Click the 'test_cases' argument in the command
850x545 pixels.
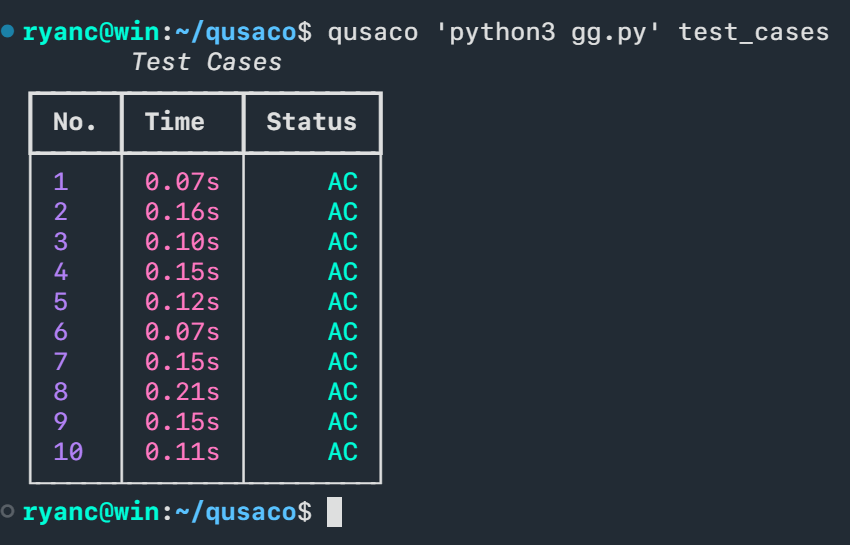(753, 32)
